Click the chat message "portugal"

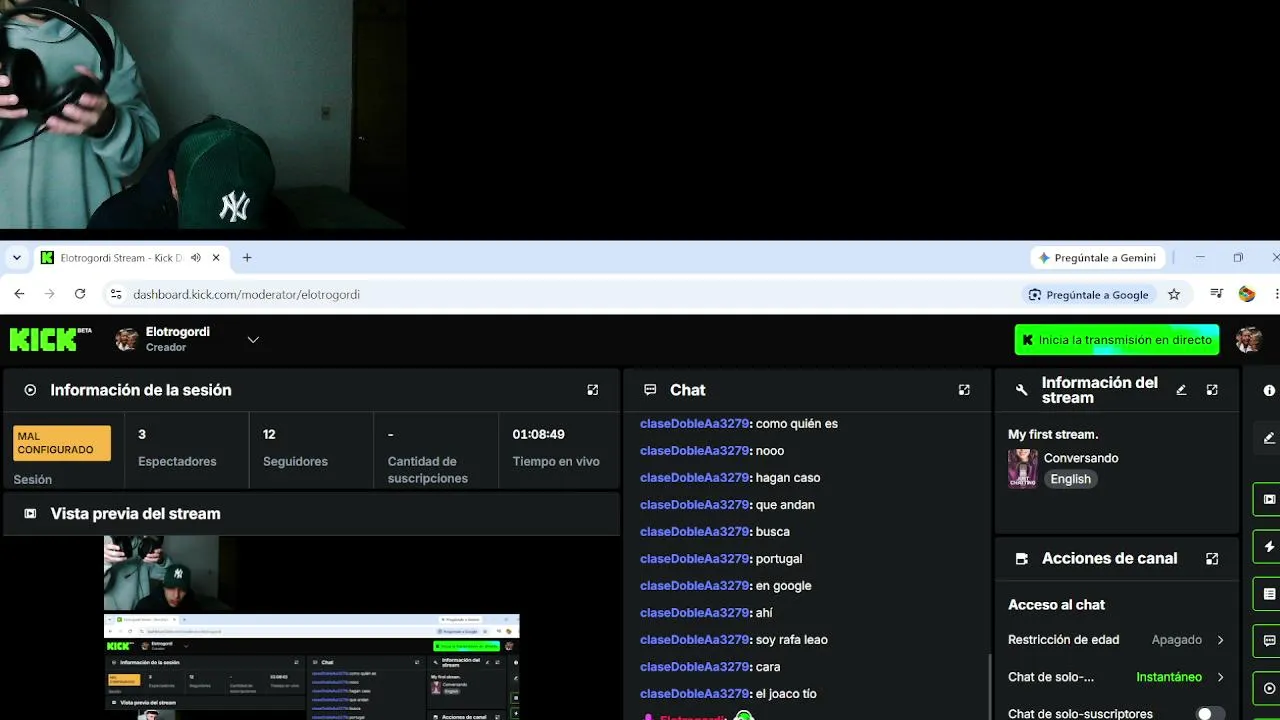click(779, 559)
